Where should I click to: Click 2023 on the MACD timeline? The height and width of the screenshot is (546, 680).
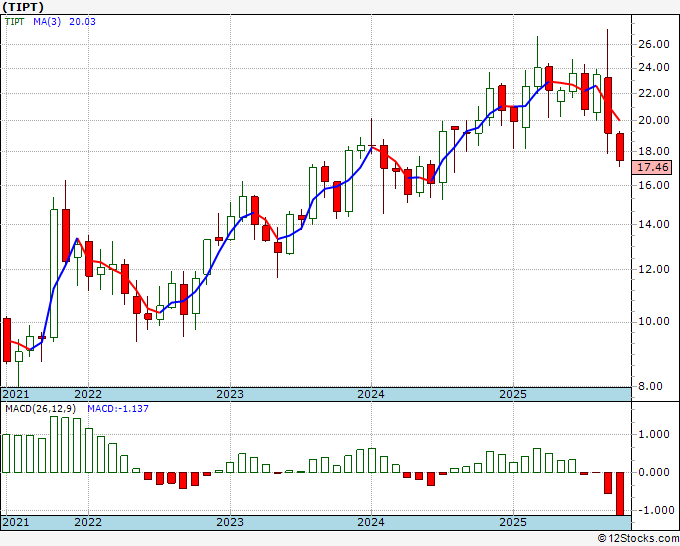point(230,522)
